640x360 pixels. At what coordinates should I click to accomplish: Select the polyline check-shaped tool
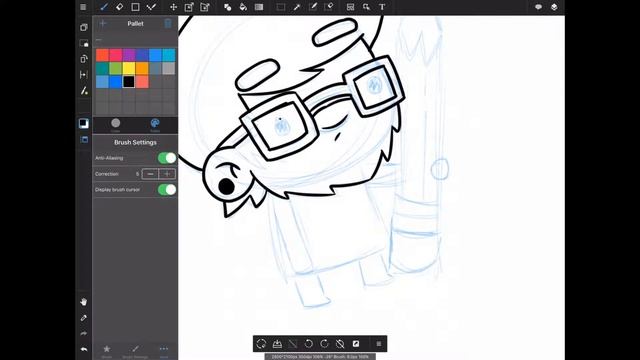[x=151, y=7]
